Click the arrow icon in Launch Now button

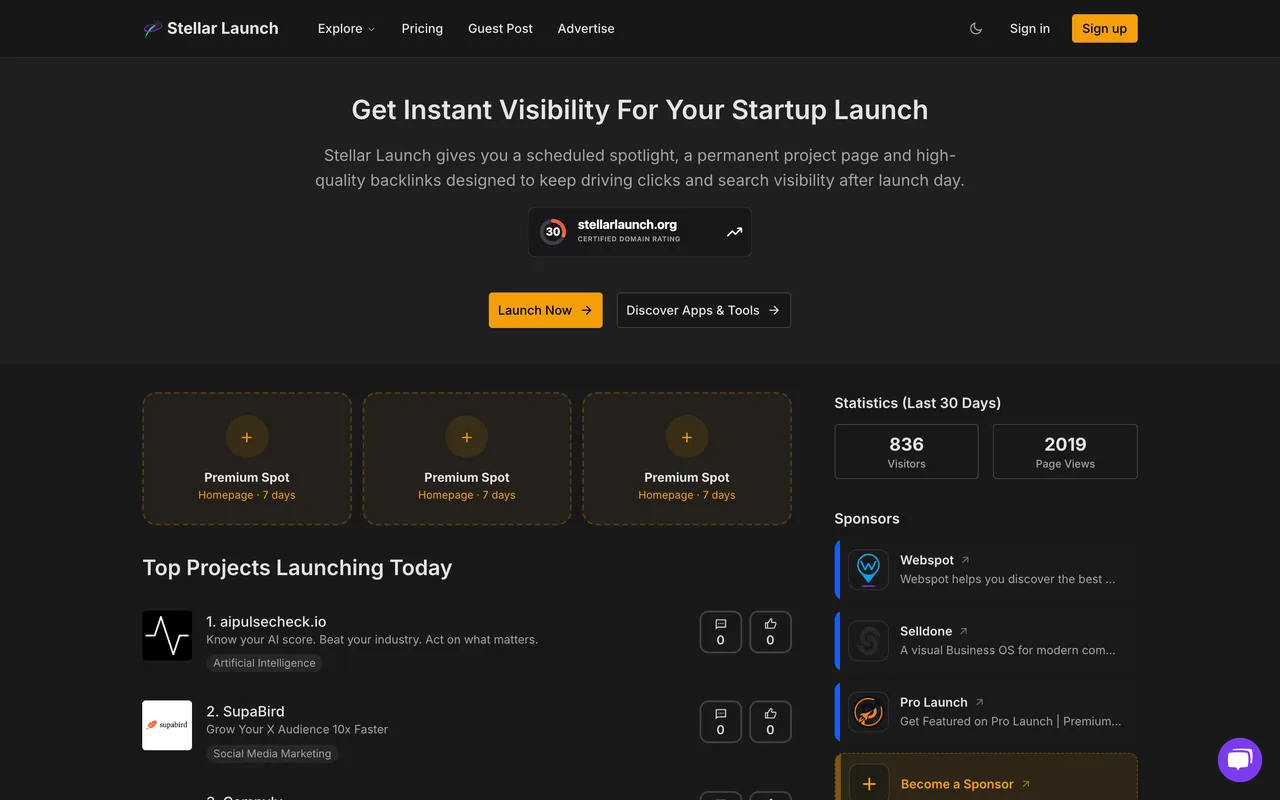coord(586,310)
